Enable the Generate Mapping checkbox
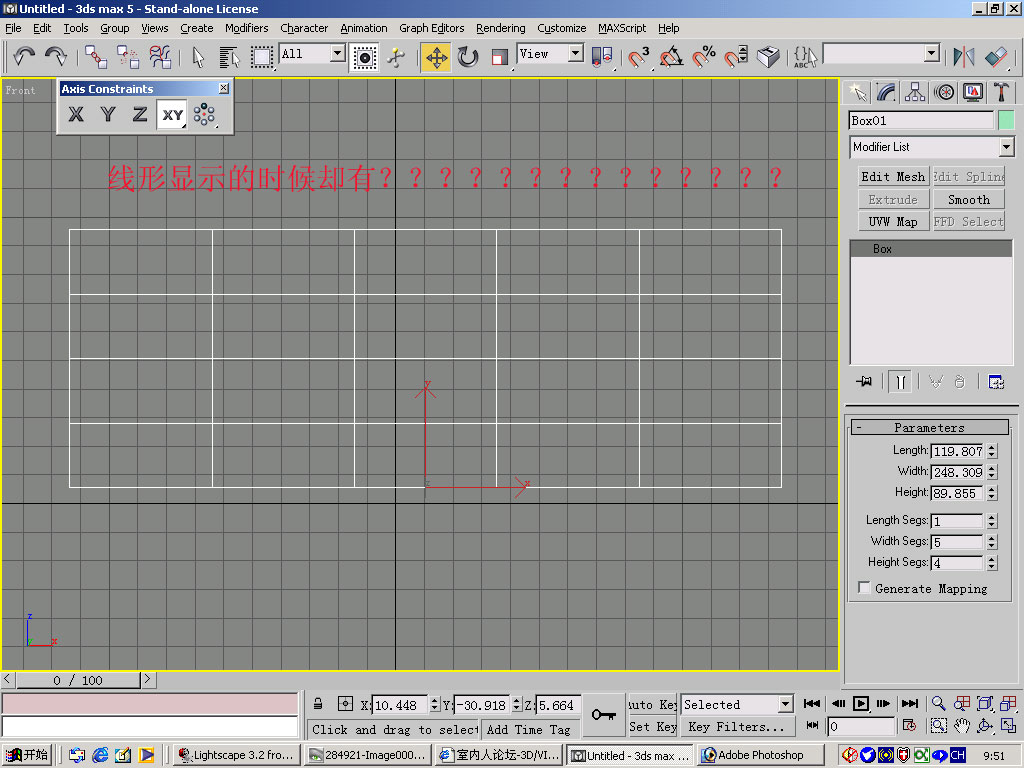The height and width of the screenshot is (768, 1024). pyautogui.click(x=864, y=588)
